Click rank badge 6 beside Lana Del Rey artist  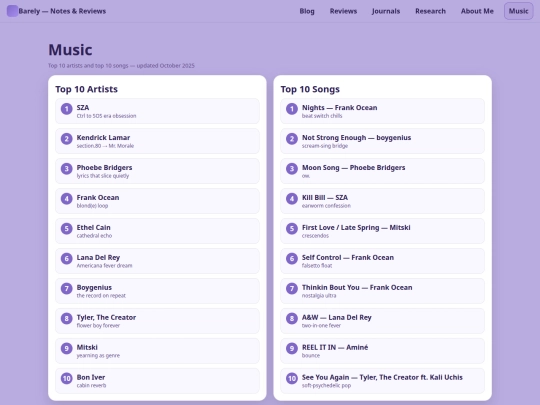[x=66, y=259]
